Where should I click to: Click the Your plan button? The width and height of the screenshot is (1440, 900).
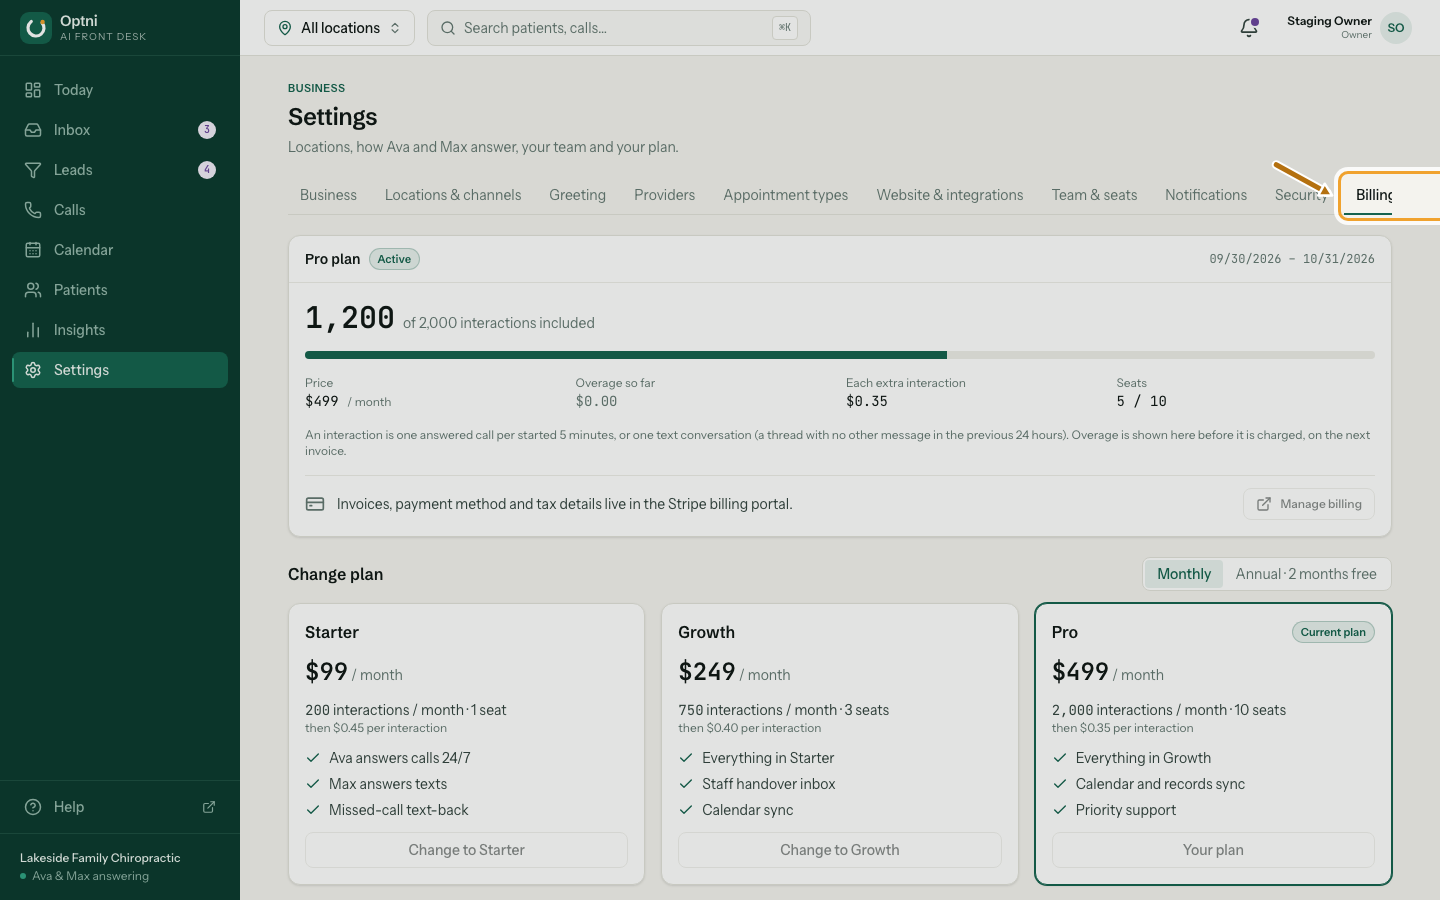coord(1213,850)
